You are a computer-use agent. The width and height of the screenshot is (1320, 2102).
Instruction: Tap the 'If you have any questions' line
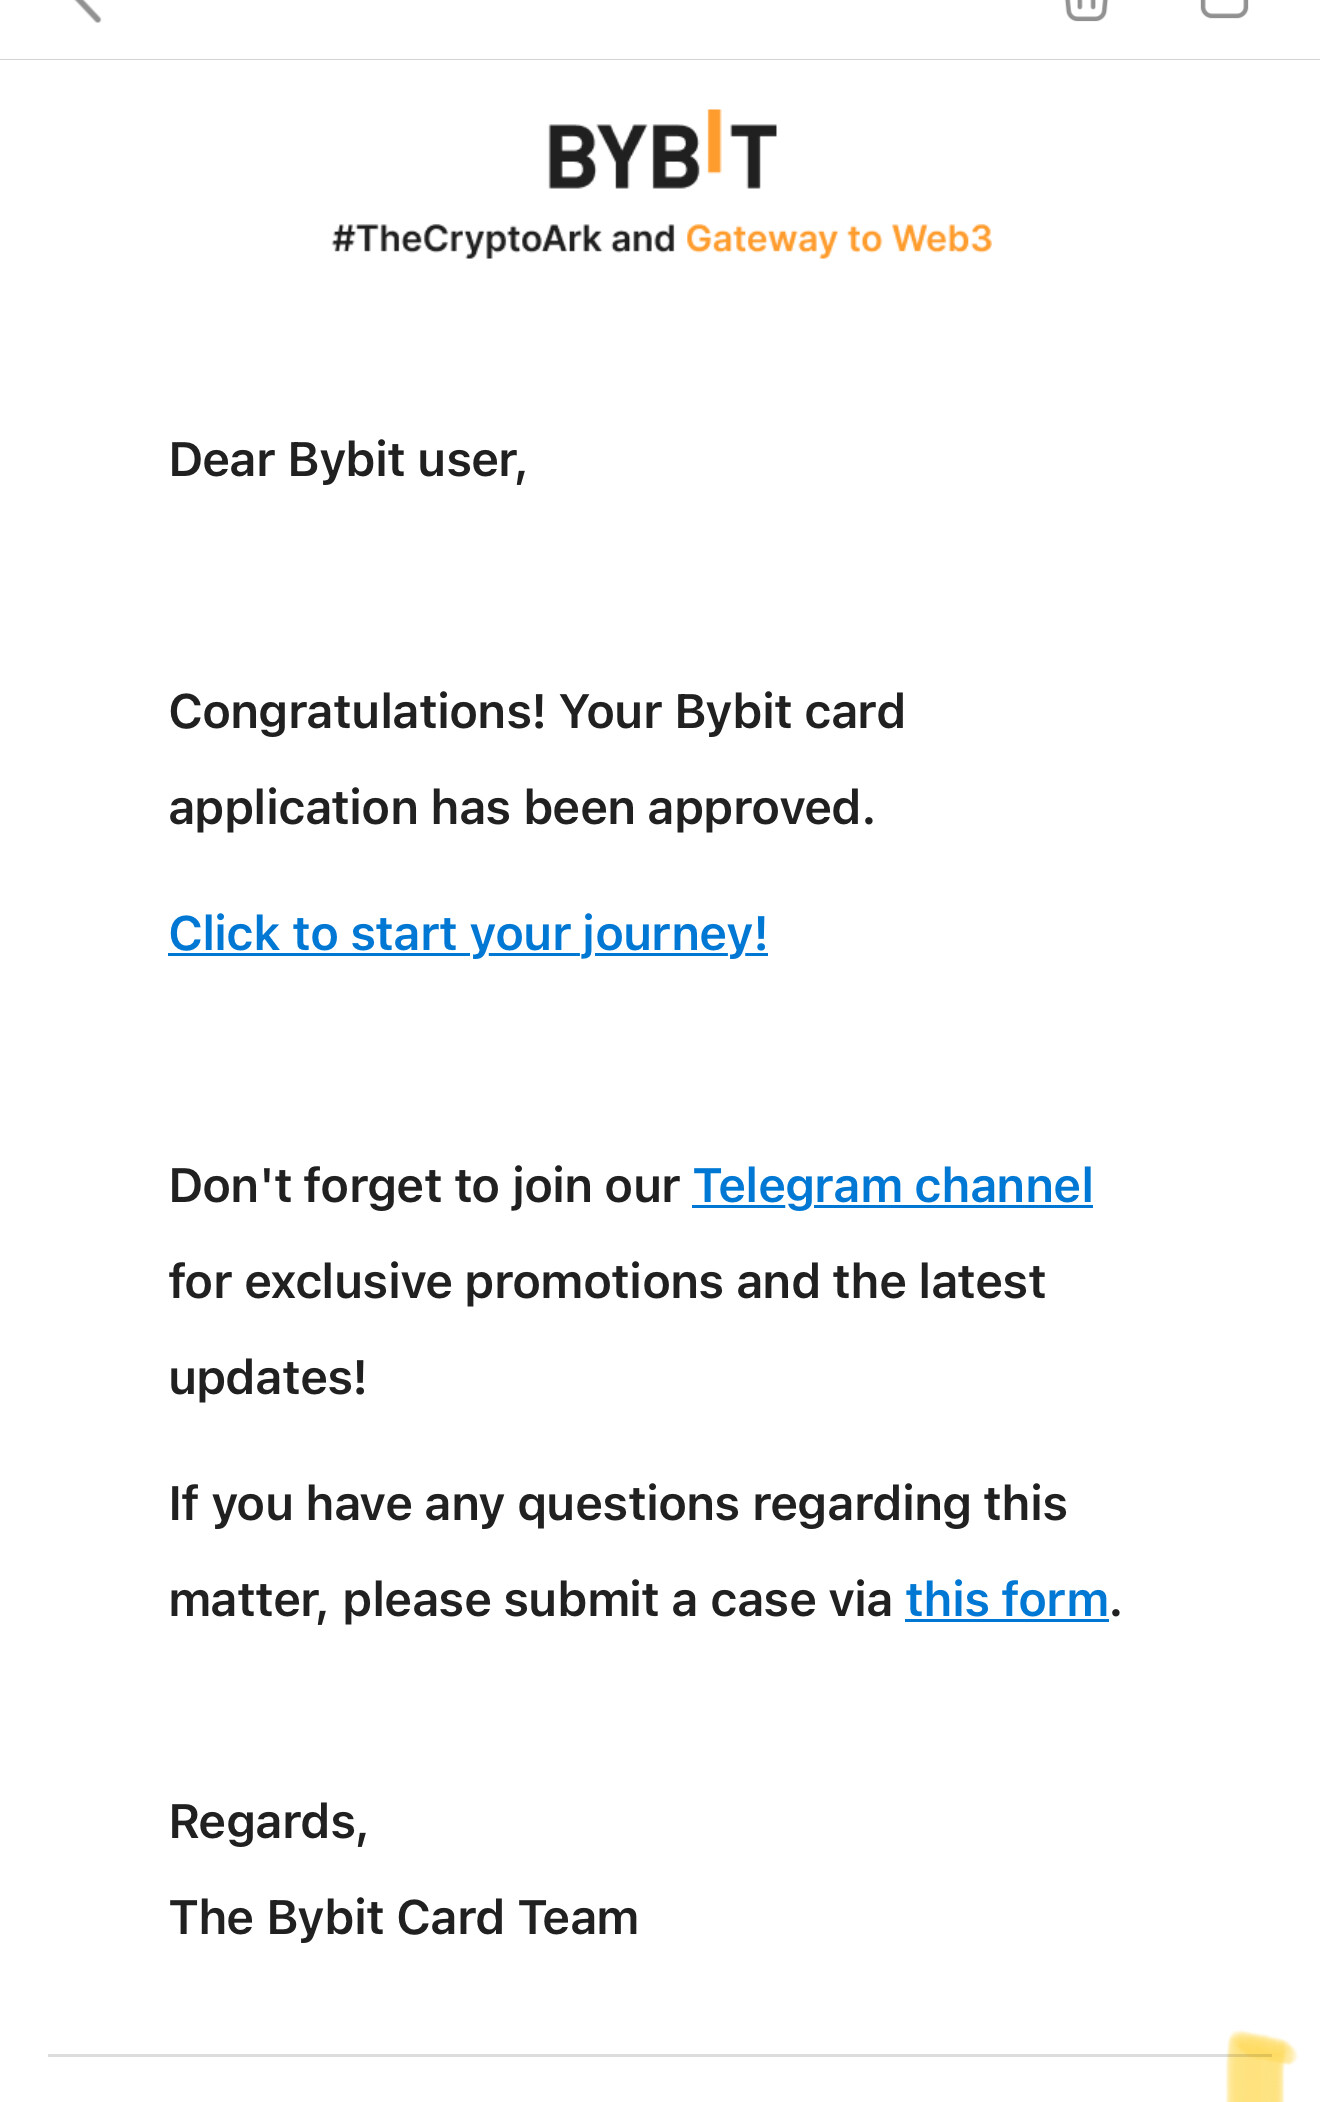618,1504
